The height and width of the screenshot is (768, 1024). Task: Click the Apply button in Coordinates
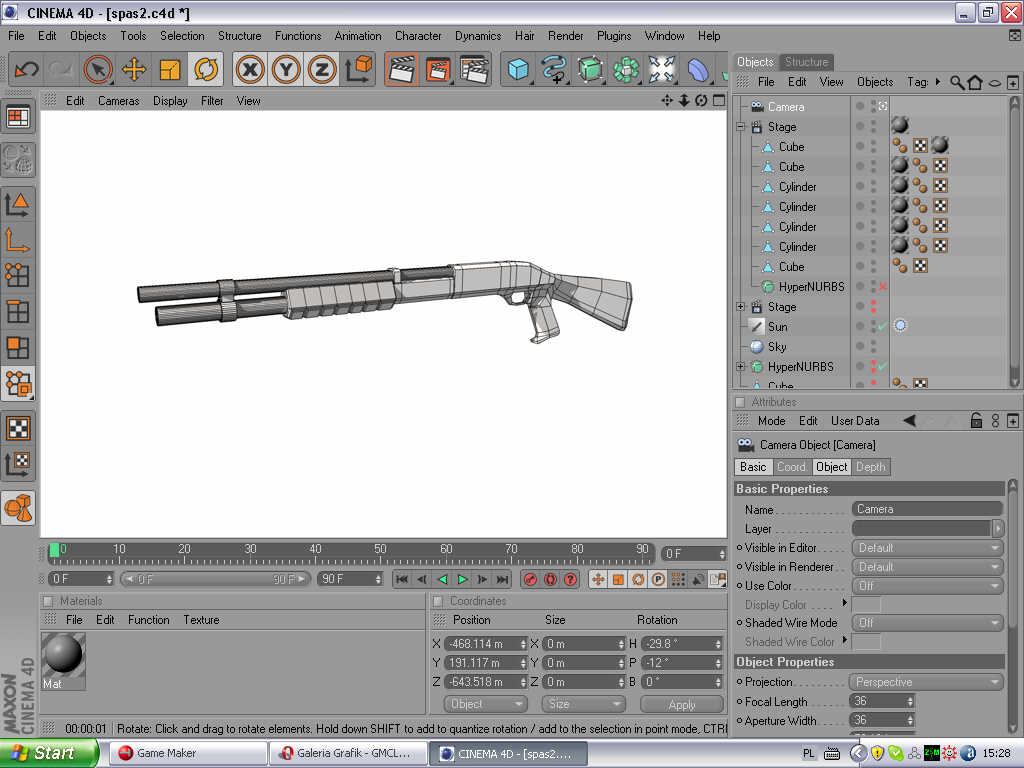(681, 704)
